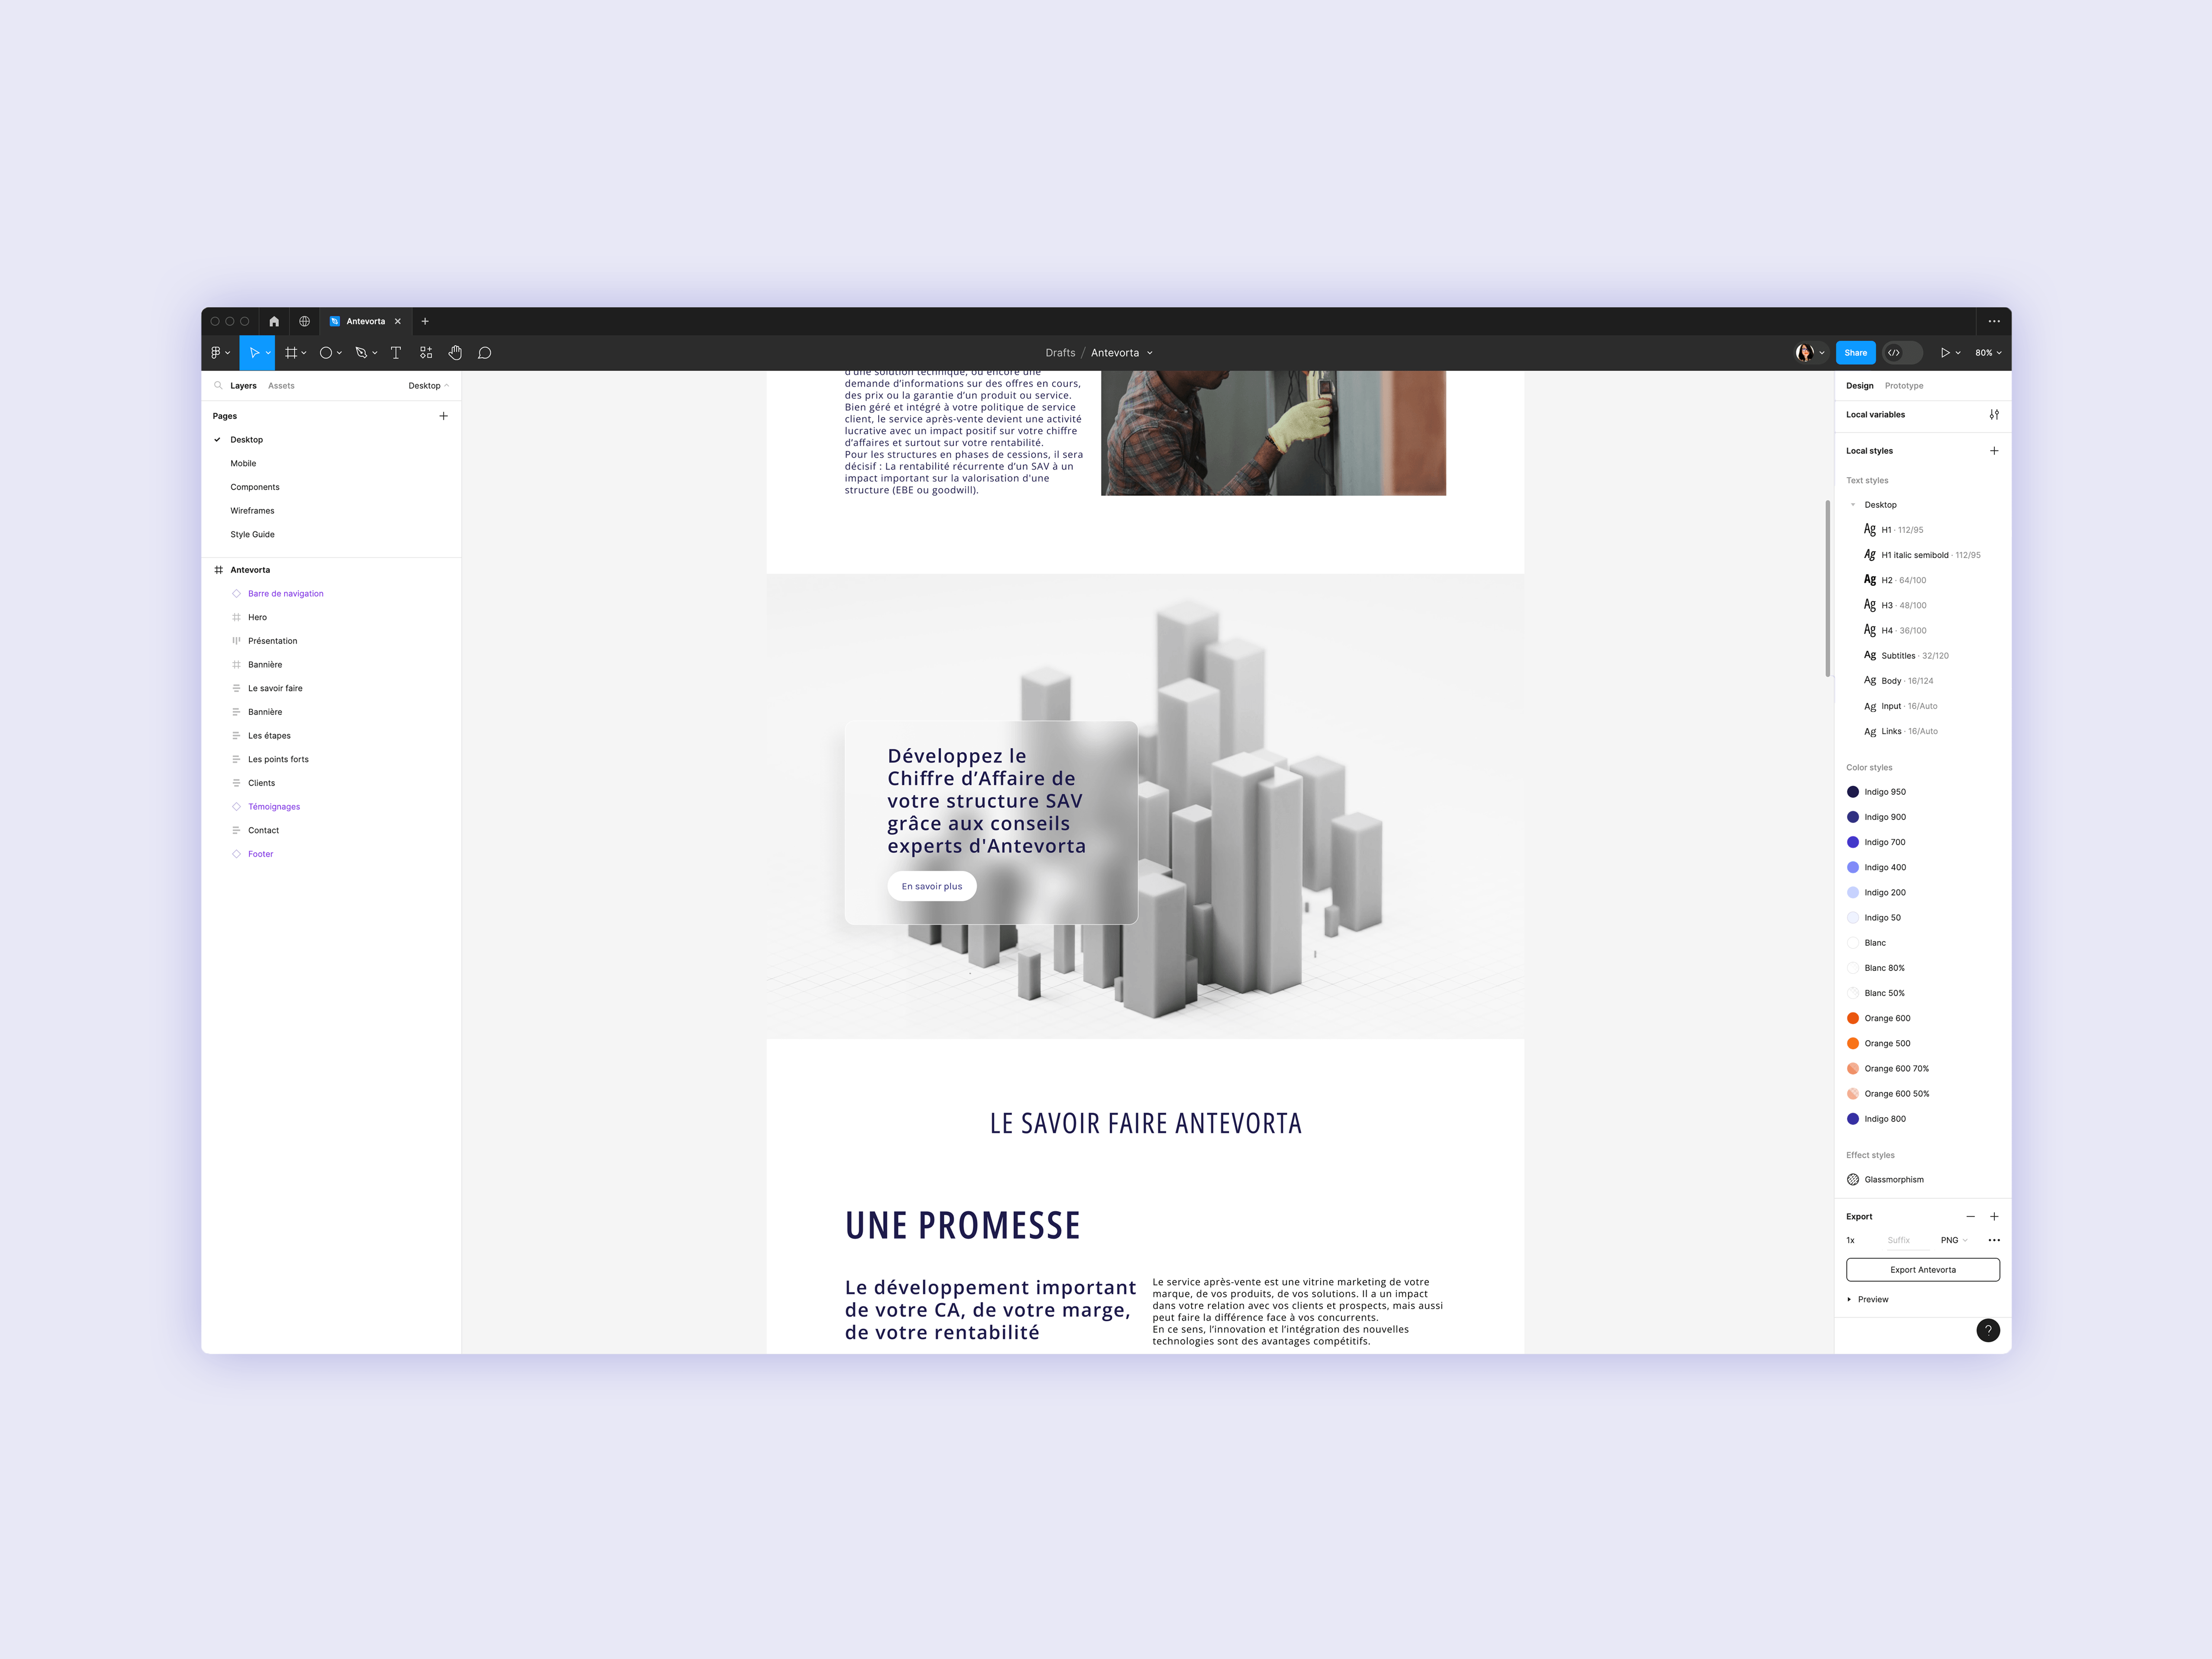Screen dimensions: 2212x1659
Task: Open Frame tool options dropdown
Action: coord(304,353)
